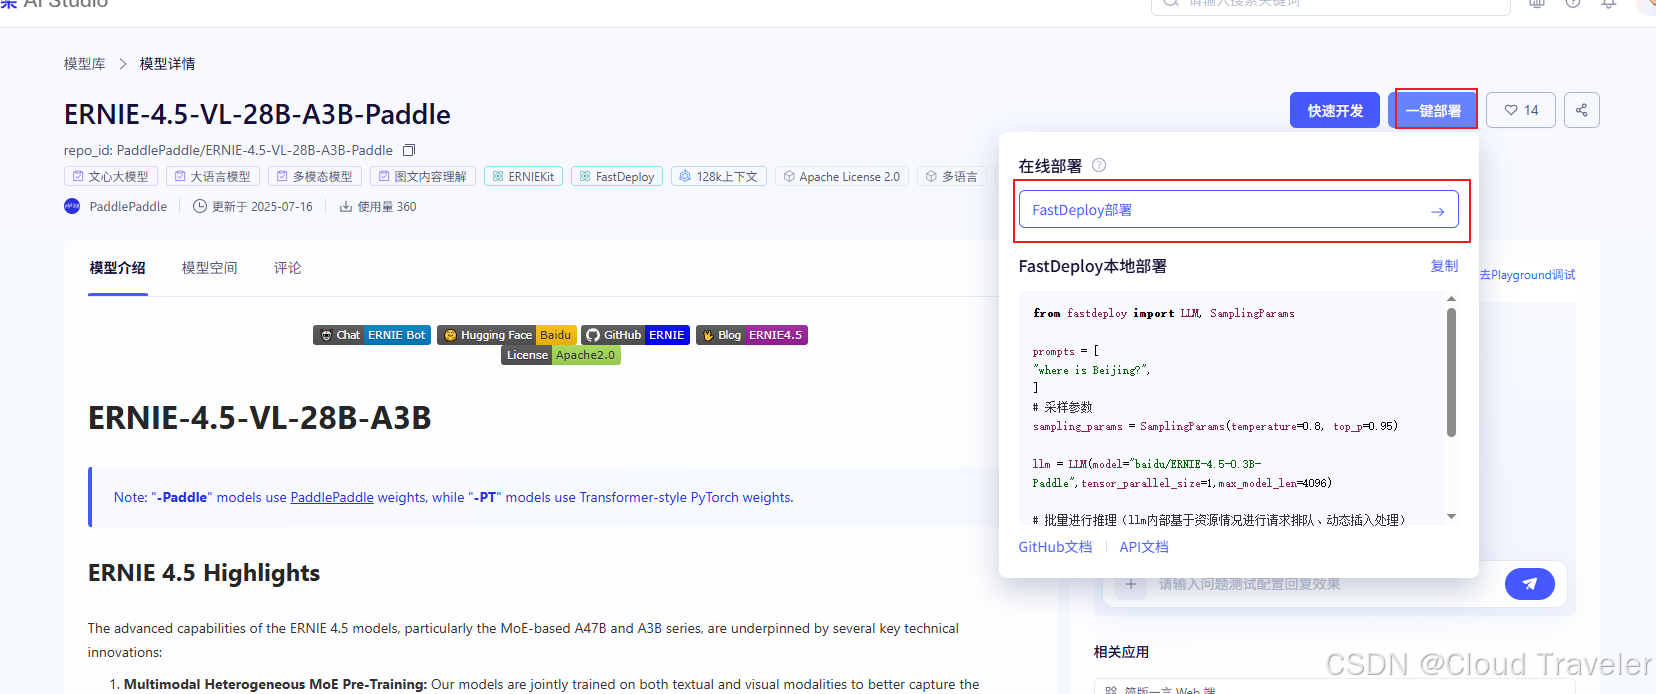
Task: Click the 图文内容理解 tag
Action: tap(423, 176)
